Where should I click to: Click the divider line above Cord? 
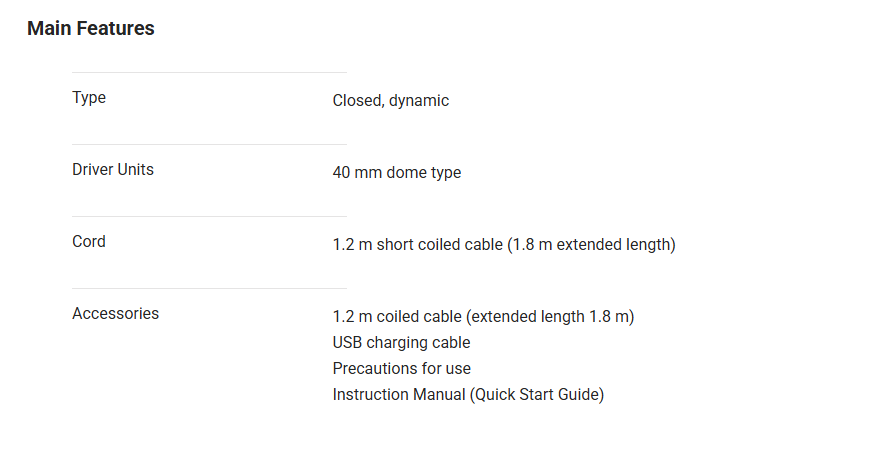(209, 216)
